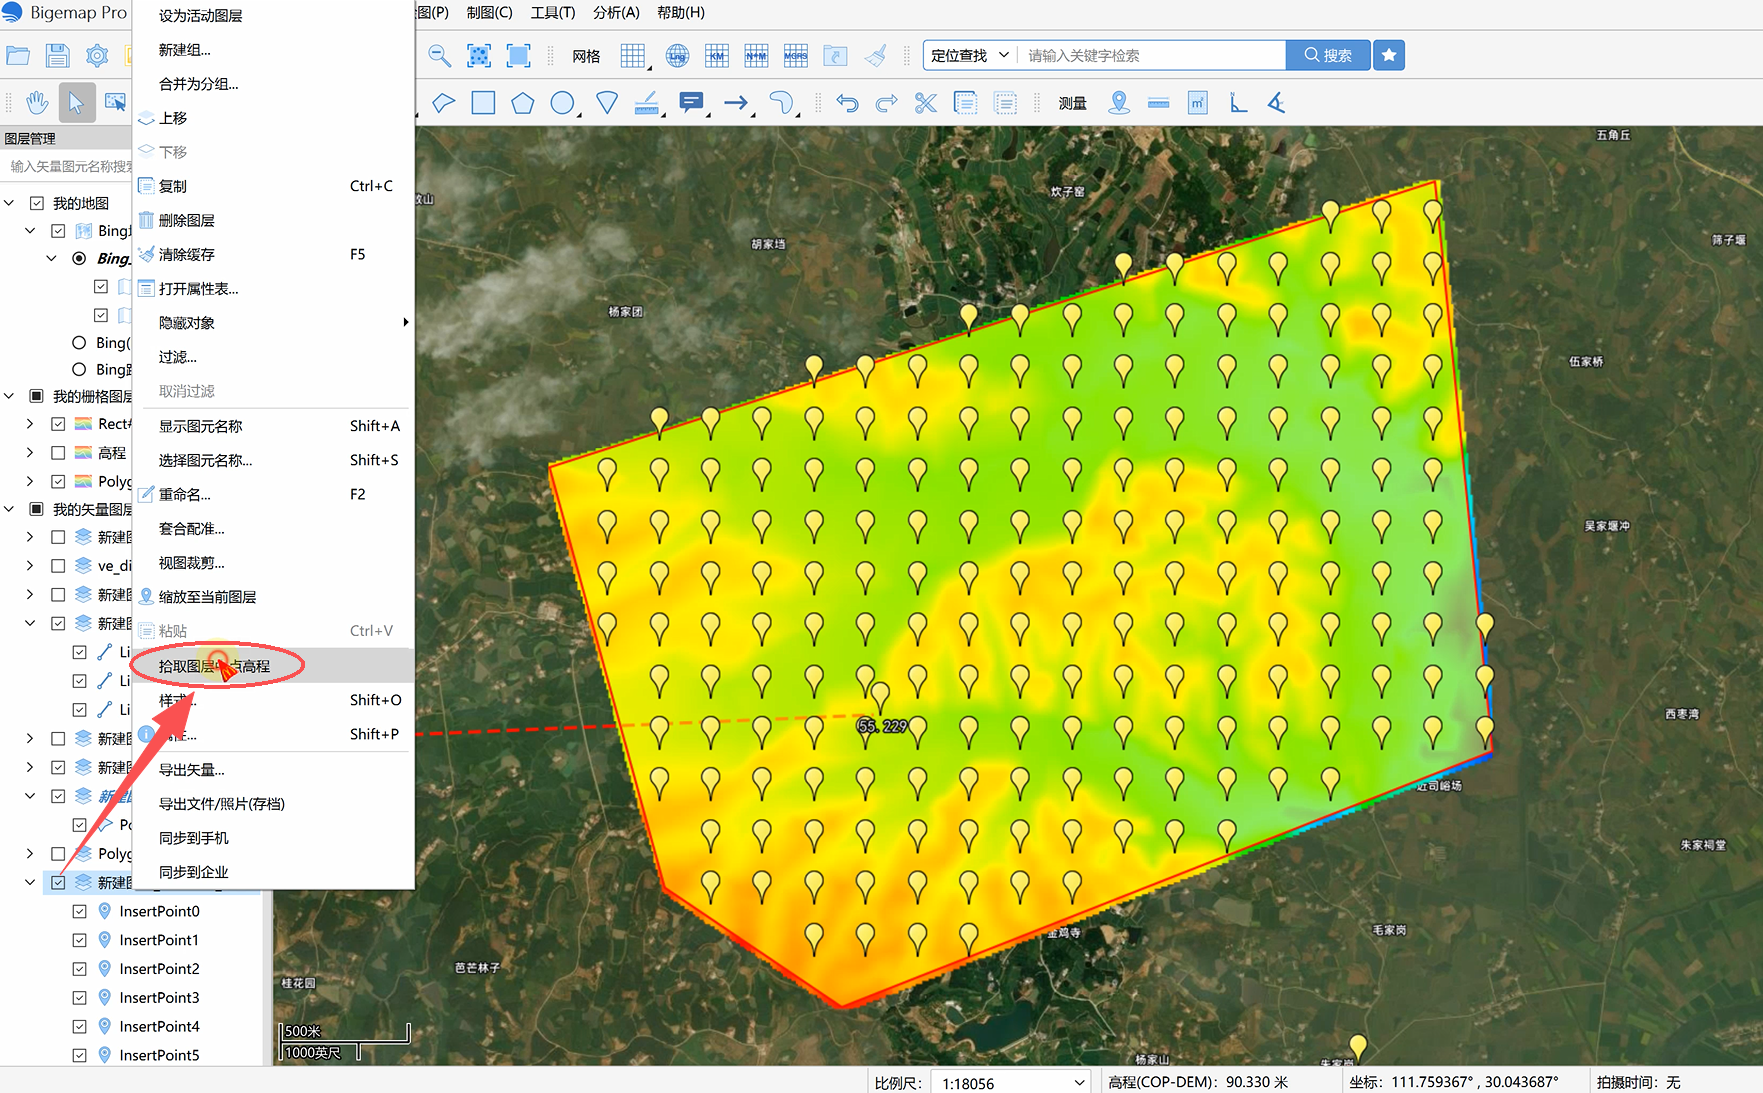This screenshot has width=1763, height=1093.
Task: Enable the MGRS grid overlay icon
Action: 796,56
